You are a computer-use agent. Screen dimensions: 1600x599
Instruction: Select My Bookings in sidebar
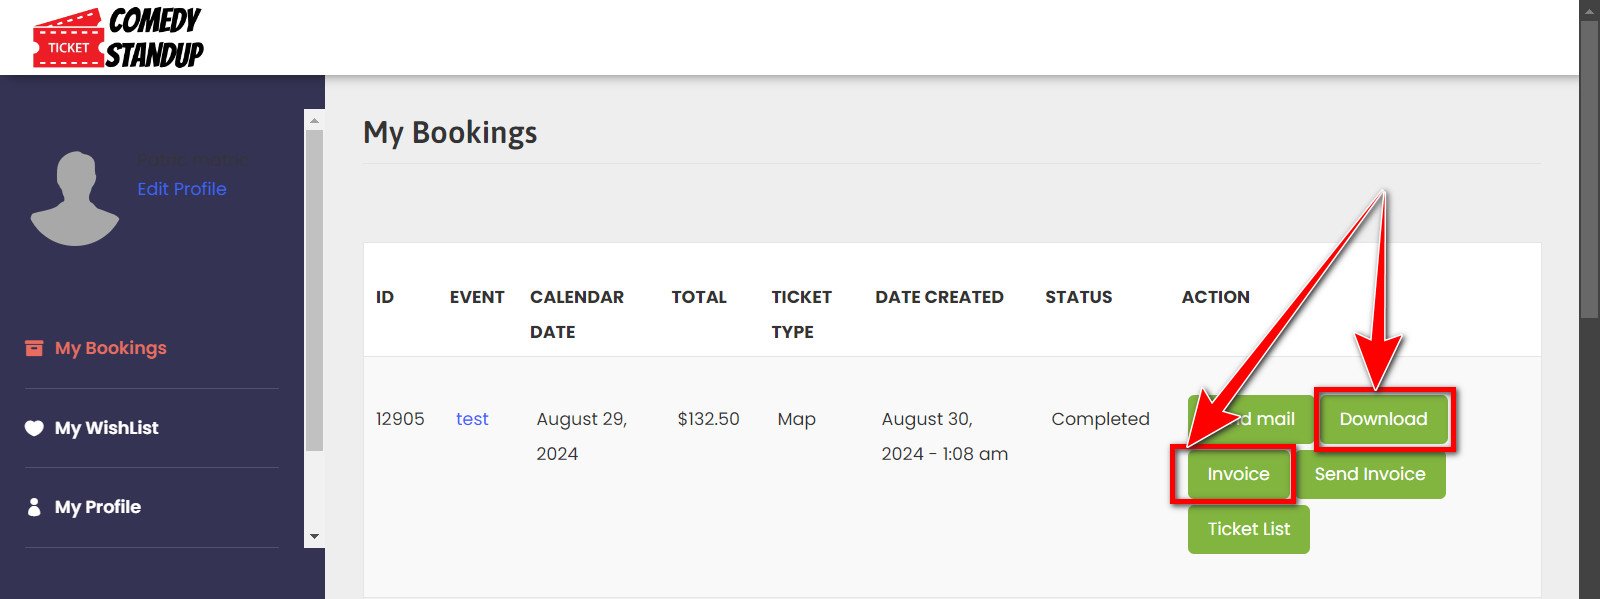(110, 348)
